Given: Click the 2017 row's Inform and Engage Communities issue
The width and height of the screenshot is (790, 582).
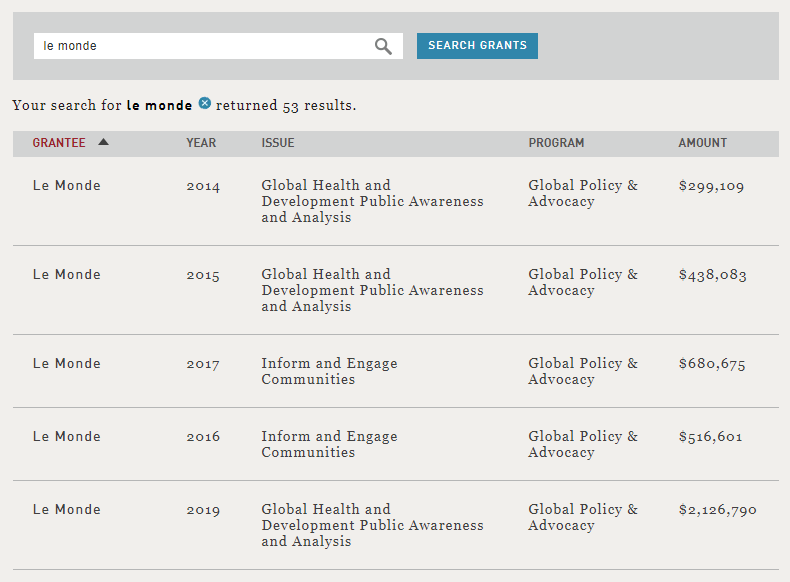Looking at the screenshot, I should click(x=329, y=371).
